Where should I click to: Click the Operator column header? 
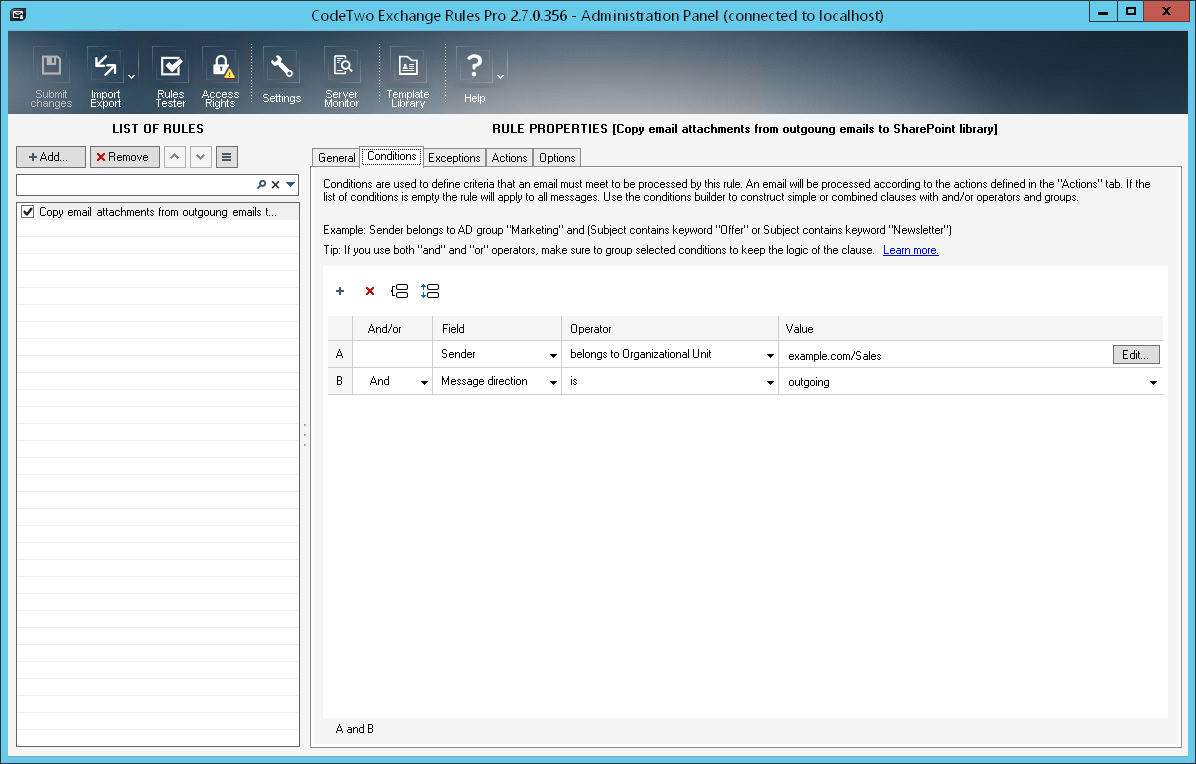coord(670,329)
